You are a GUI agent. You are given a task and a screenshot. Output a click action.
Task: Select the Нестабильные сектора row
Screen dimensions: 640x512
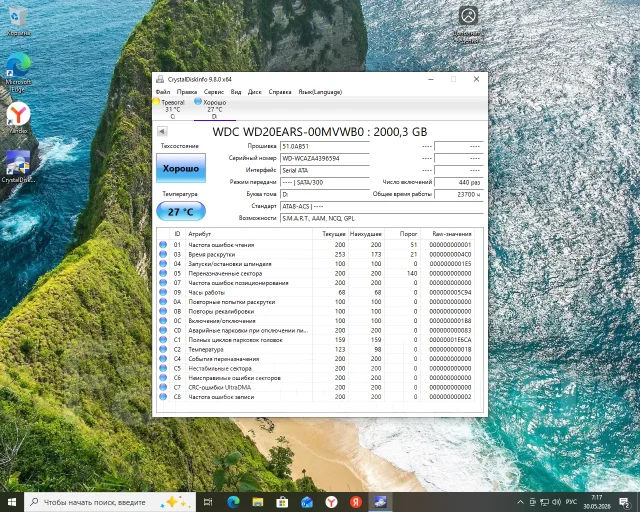pyautogui.click(x=316, y=368)
